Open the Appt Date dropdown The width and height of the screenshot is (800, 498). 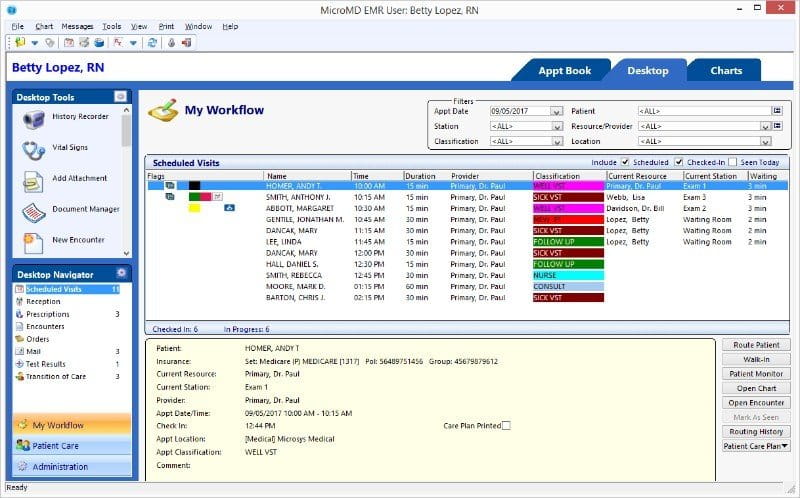pos(557,111)
